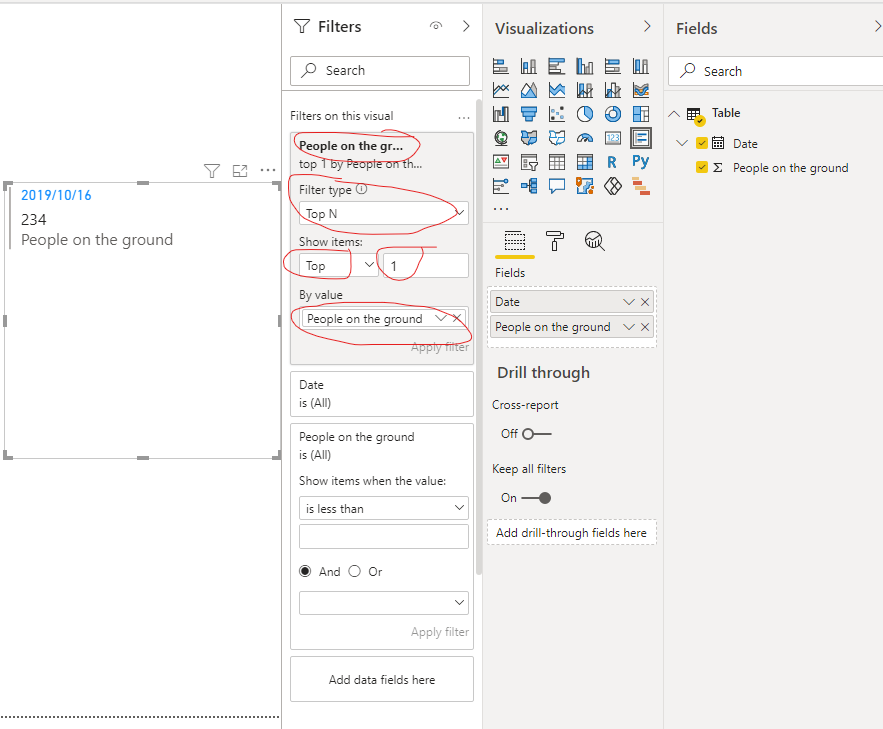Toggle the Keep all filters switch
This screenshot has height=729, width=883.
[x=536, y=498]
